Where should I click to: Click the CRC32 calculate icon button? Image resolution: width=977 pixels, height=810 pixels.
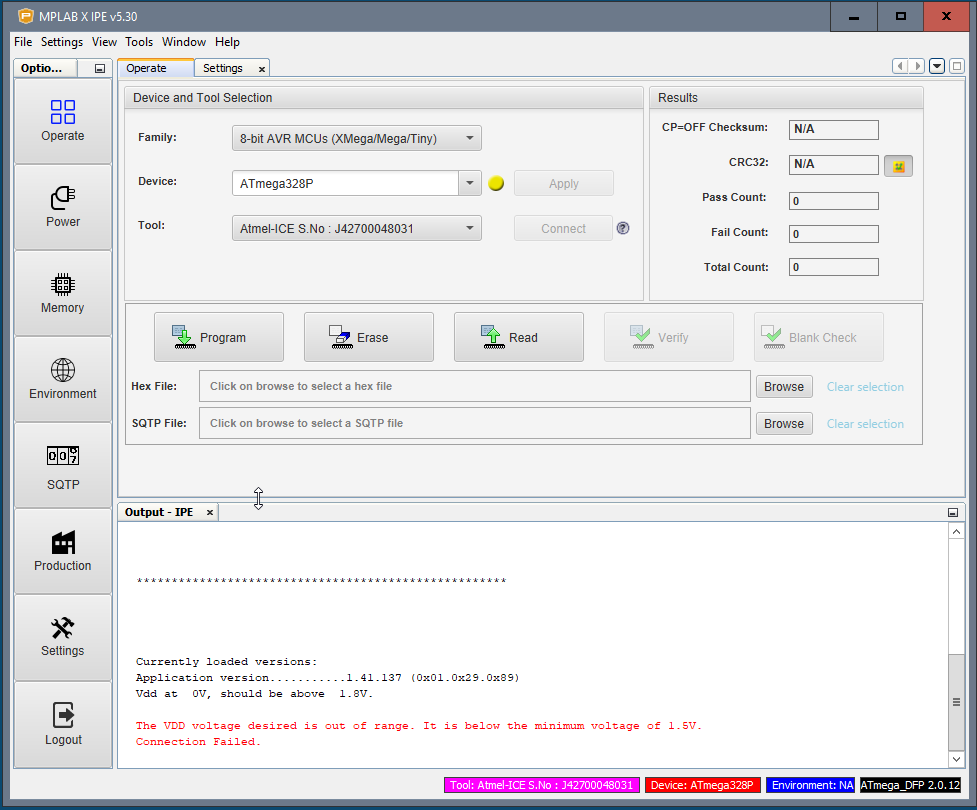898,166
